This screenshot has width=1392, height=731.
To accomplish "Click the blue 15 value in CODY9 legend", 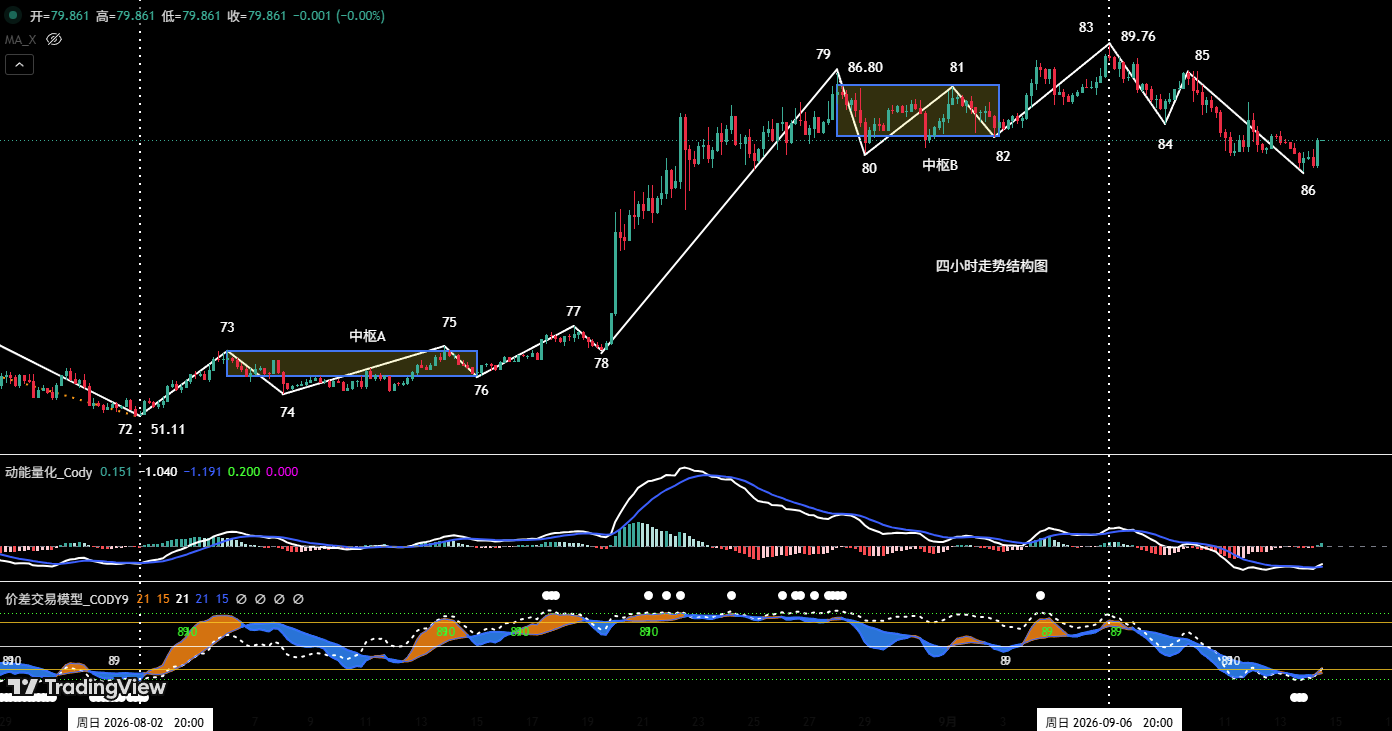I will pyautogui.click(x=222, y=599).
